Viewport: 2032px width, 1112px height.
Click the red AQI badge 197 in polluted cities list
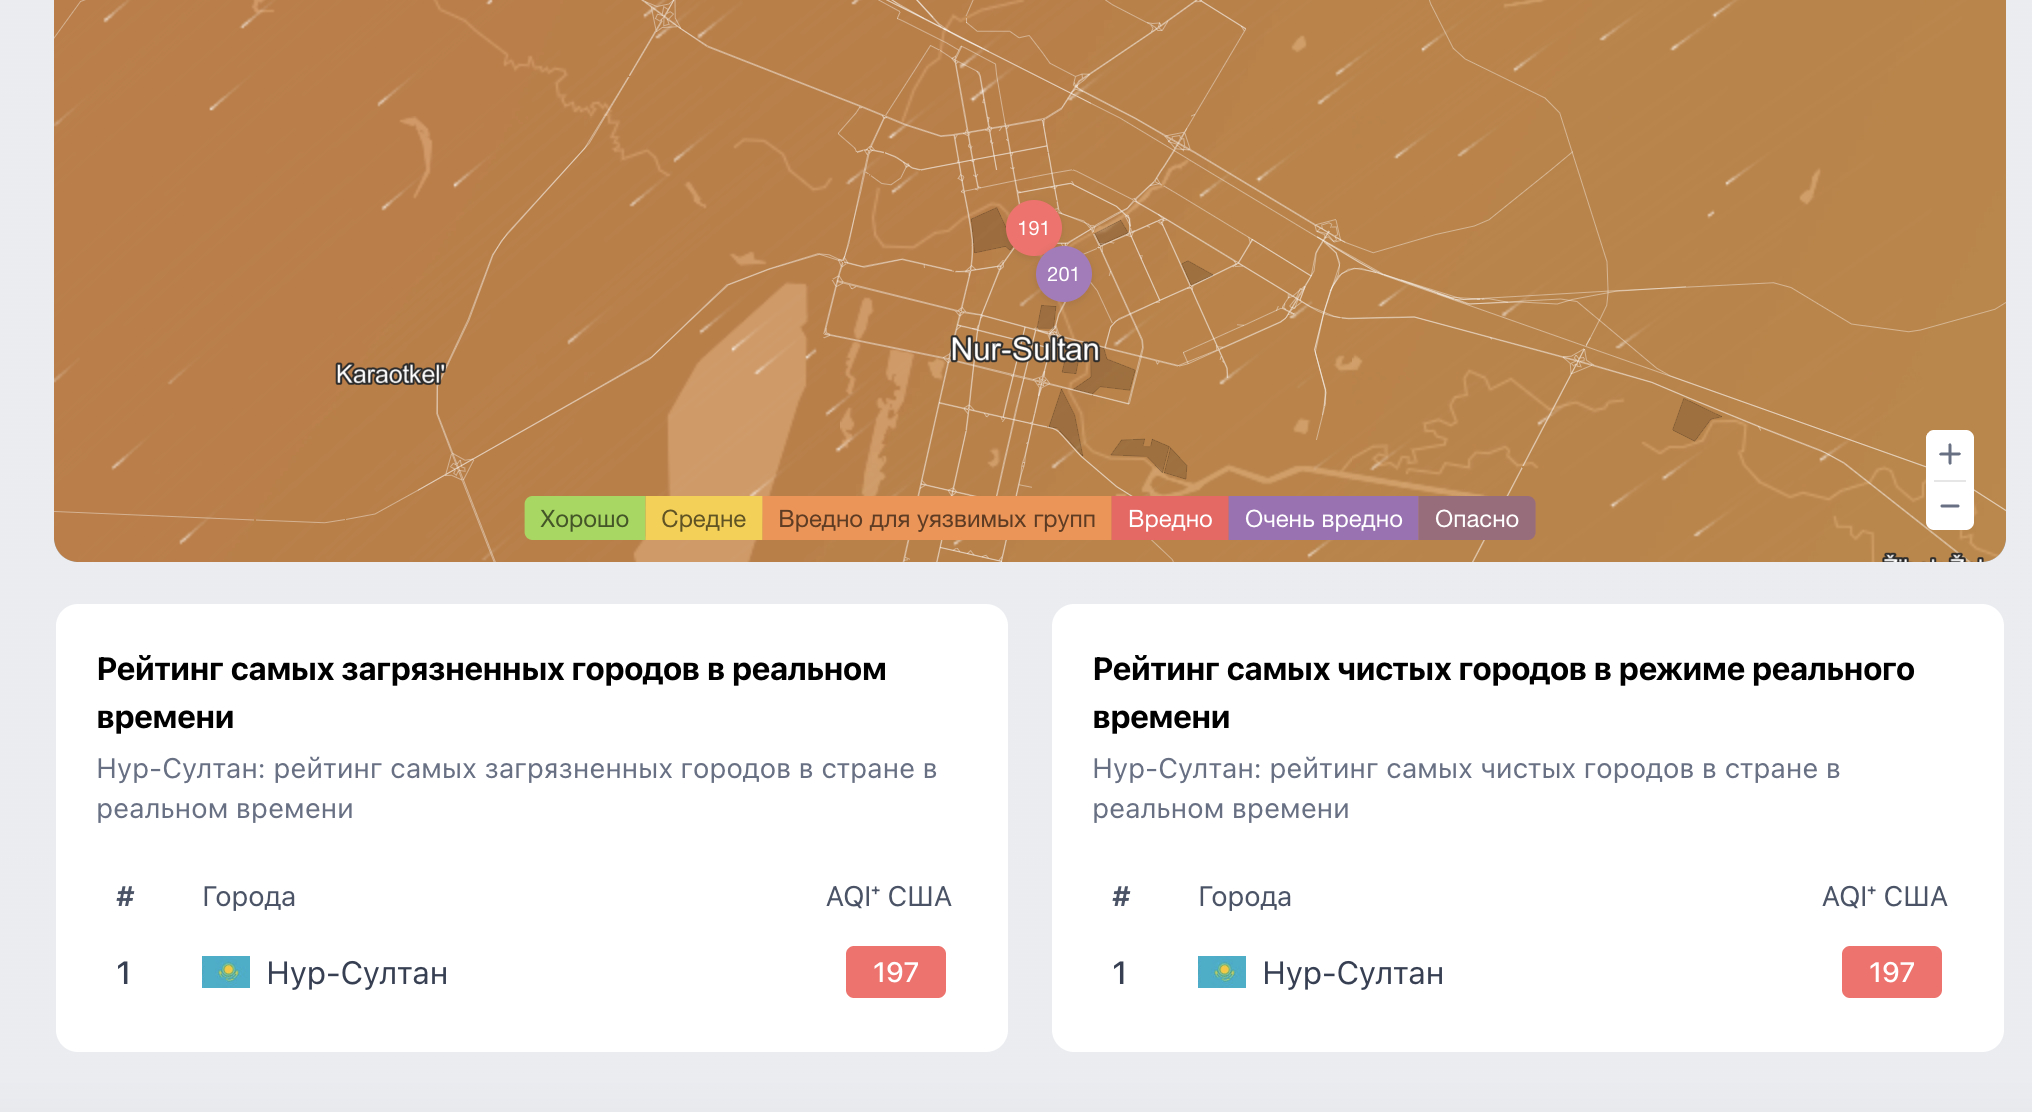tap(895, 971)
